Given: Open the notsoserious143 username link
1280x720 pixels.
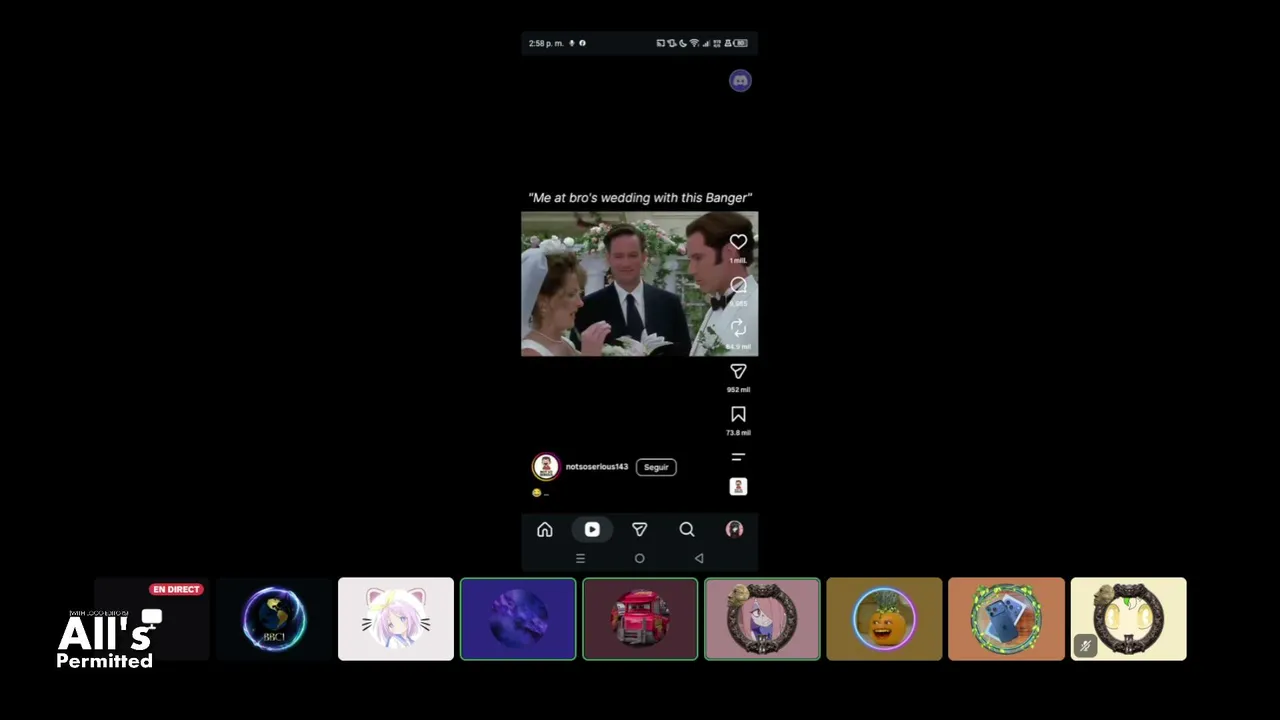Looking at the screenshot, I should point(597,467).
